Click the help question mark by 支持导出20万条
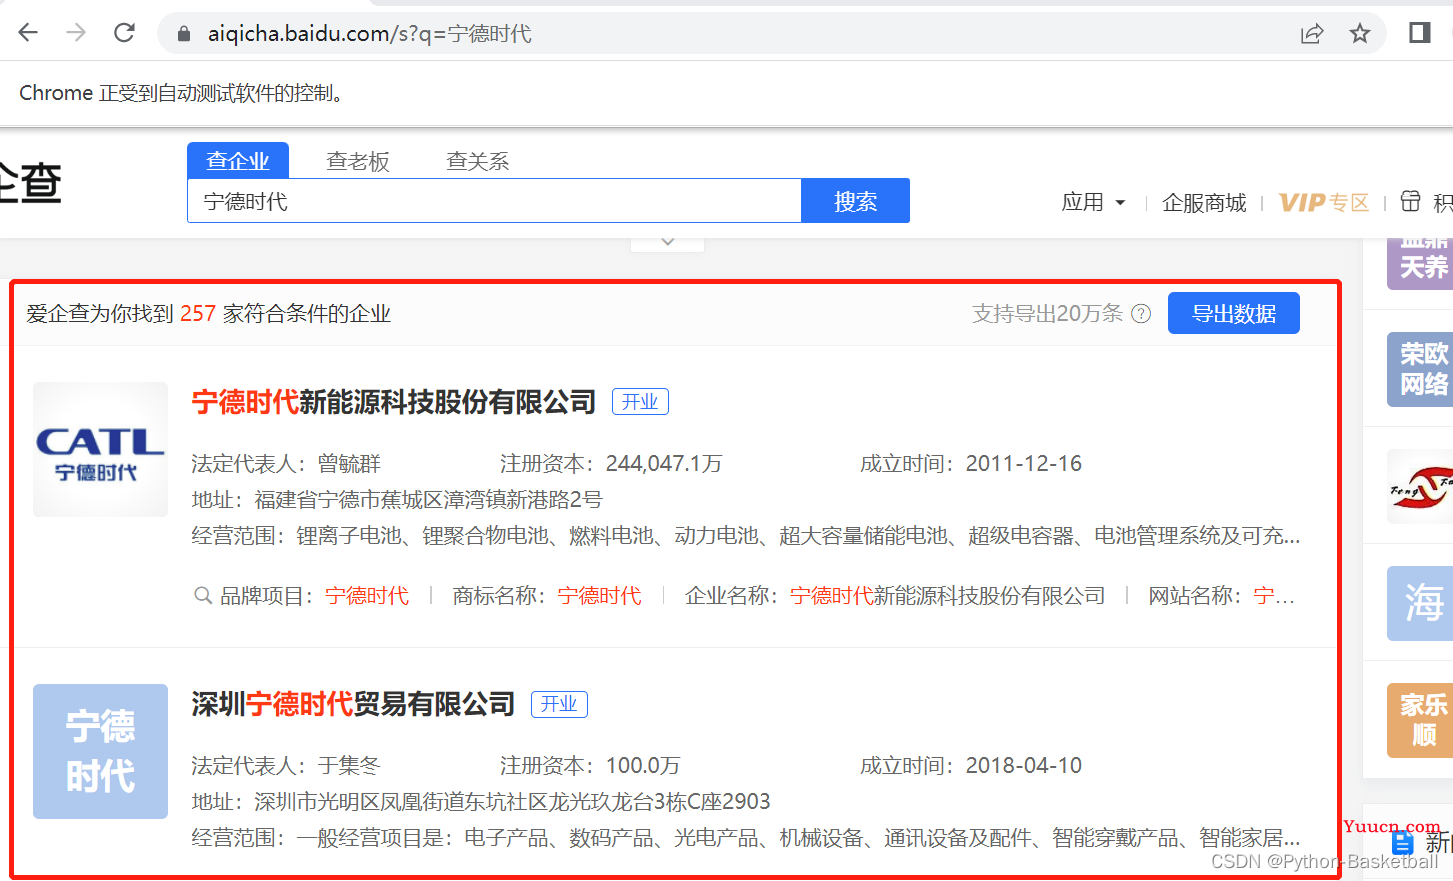This screenshot has height=881, width=1453. [1141, 314]
